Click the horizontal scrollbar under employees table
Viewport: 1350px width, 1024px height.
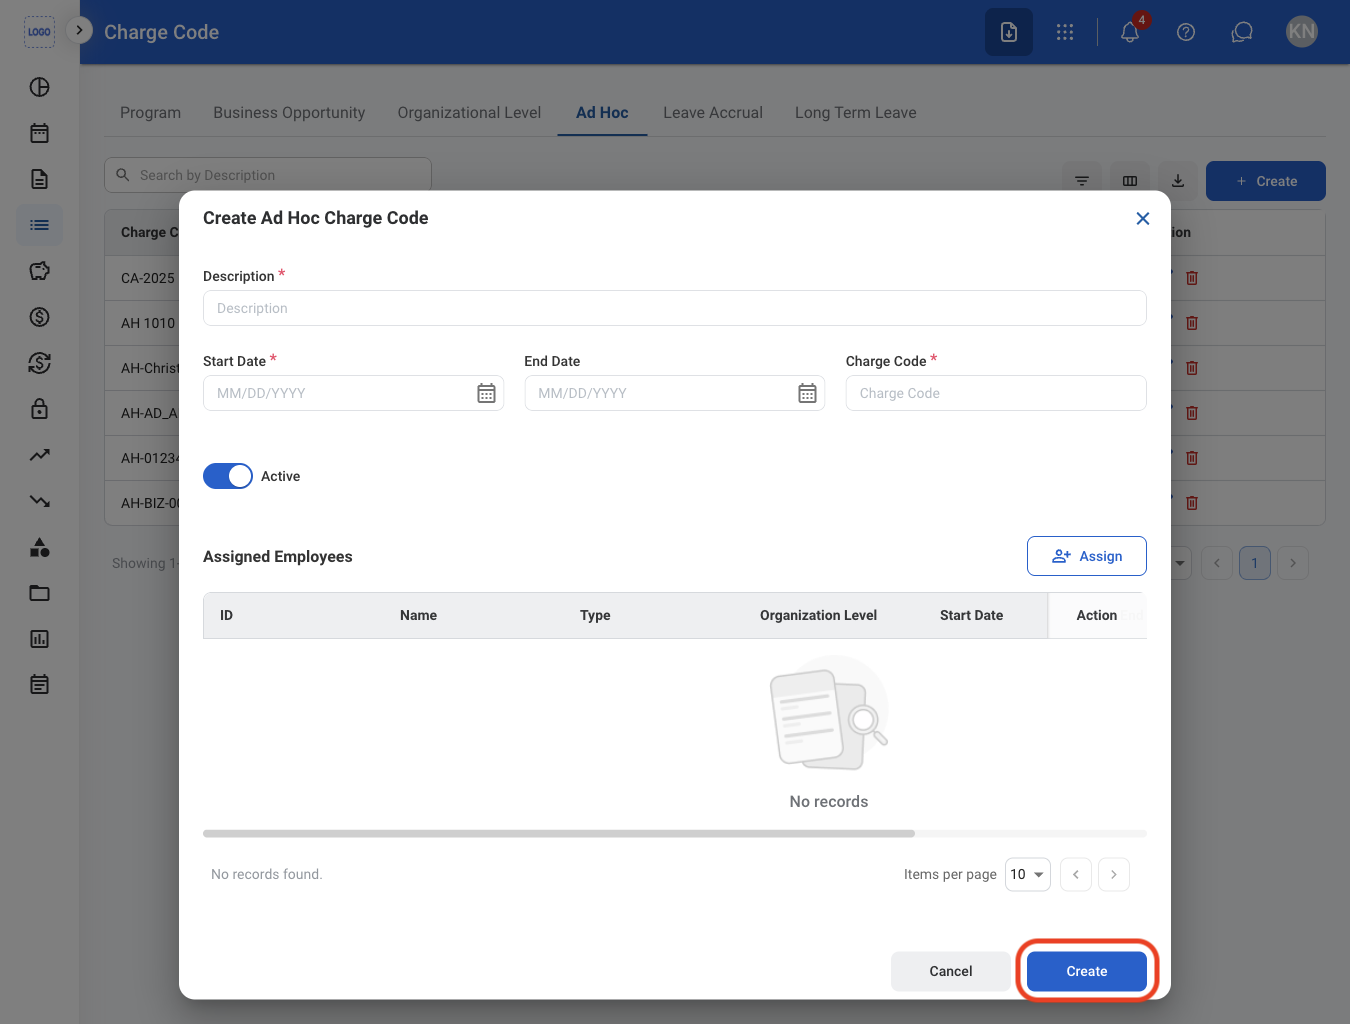pos(559,833)
